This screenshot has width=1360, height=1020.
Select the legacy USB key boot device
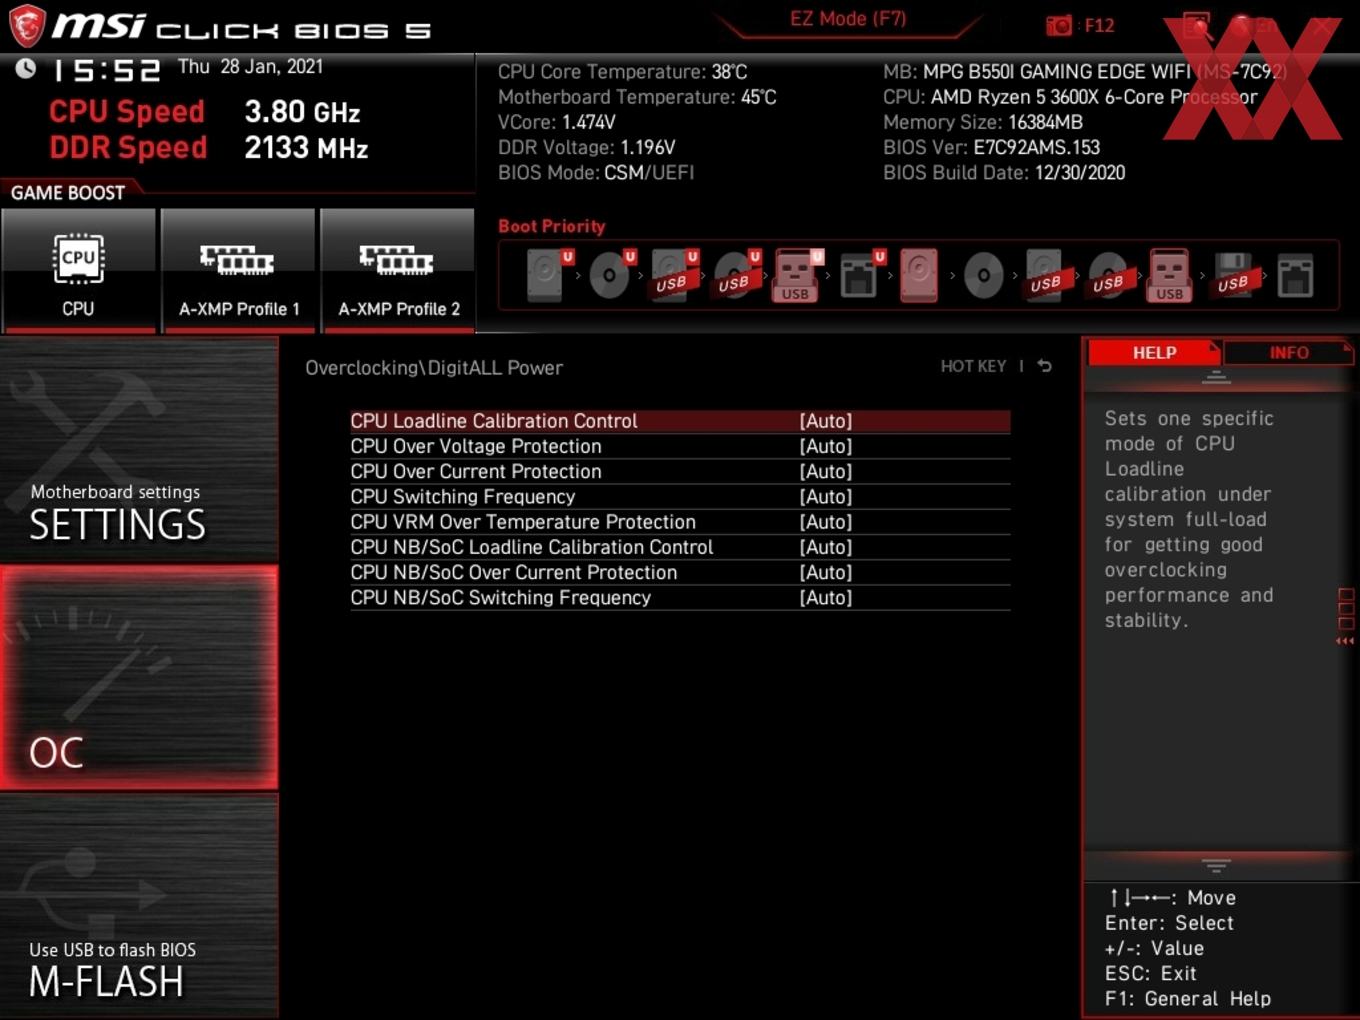[1170, 275]
